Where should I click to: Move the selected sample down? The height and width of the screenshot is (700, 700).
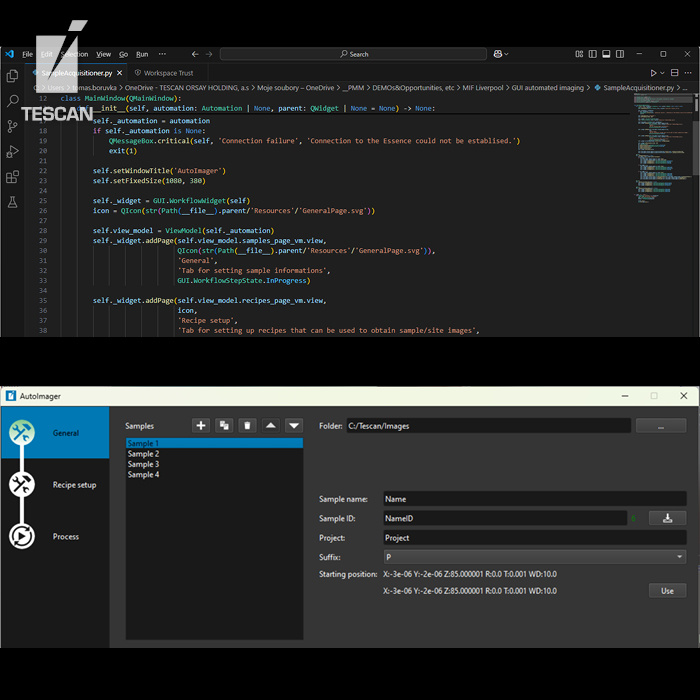tap(294, 425)
